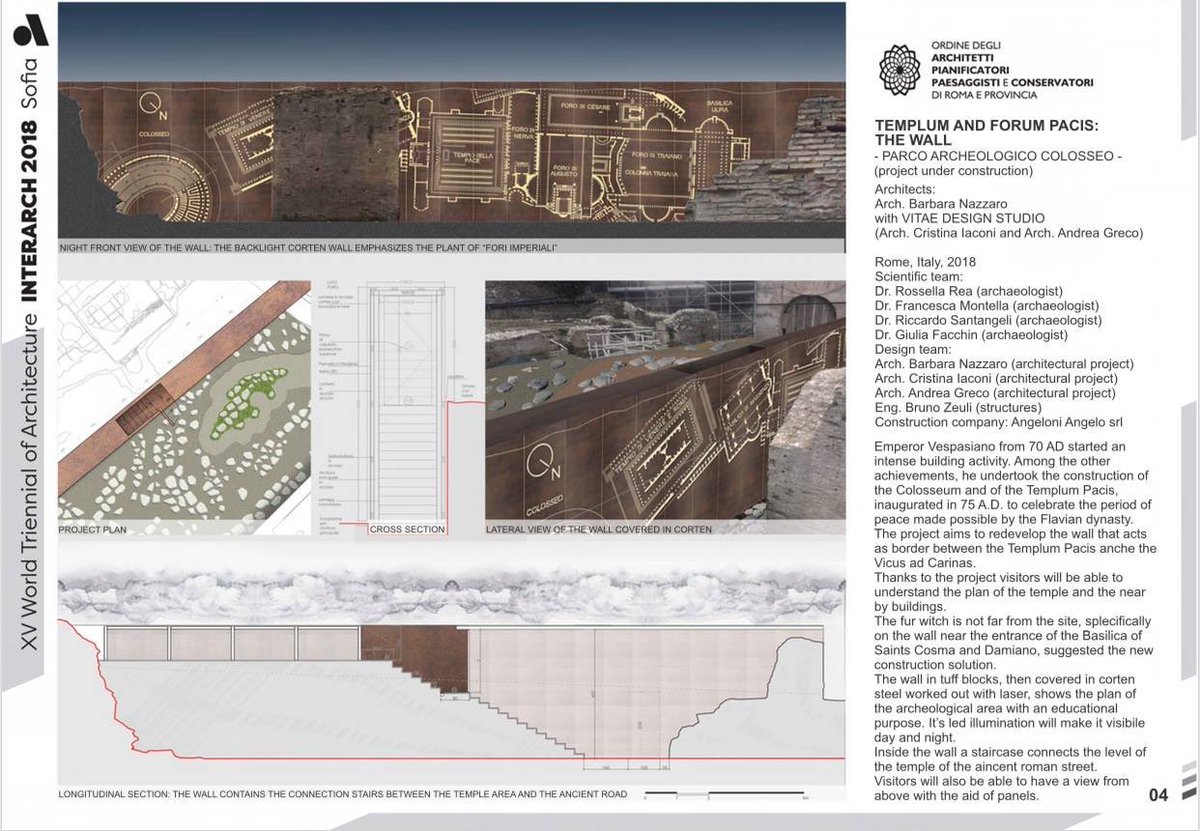
Task: Click 'CROSS SECTION' caption
Action: tap(405, 529)
